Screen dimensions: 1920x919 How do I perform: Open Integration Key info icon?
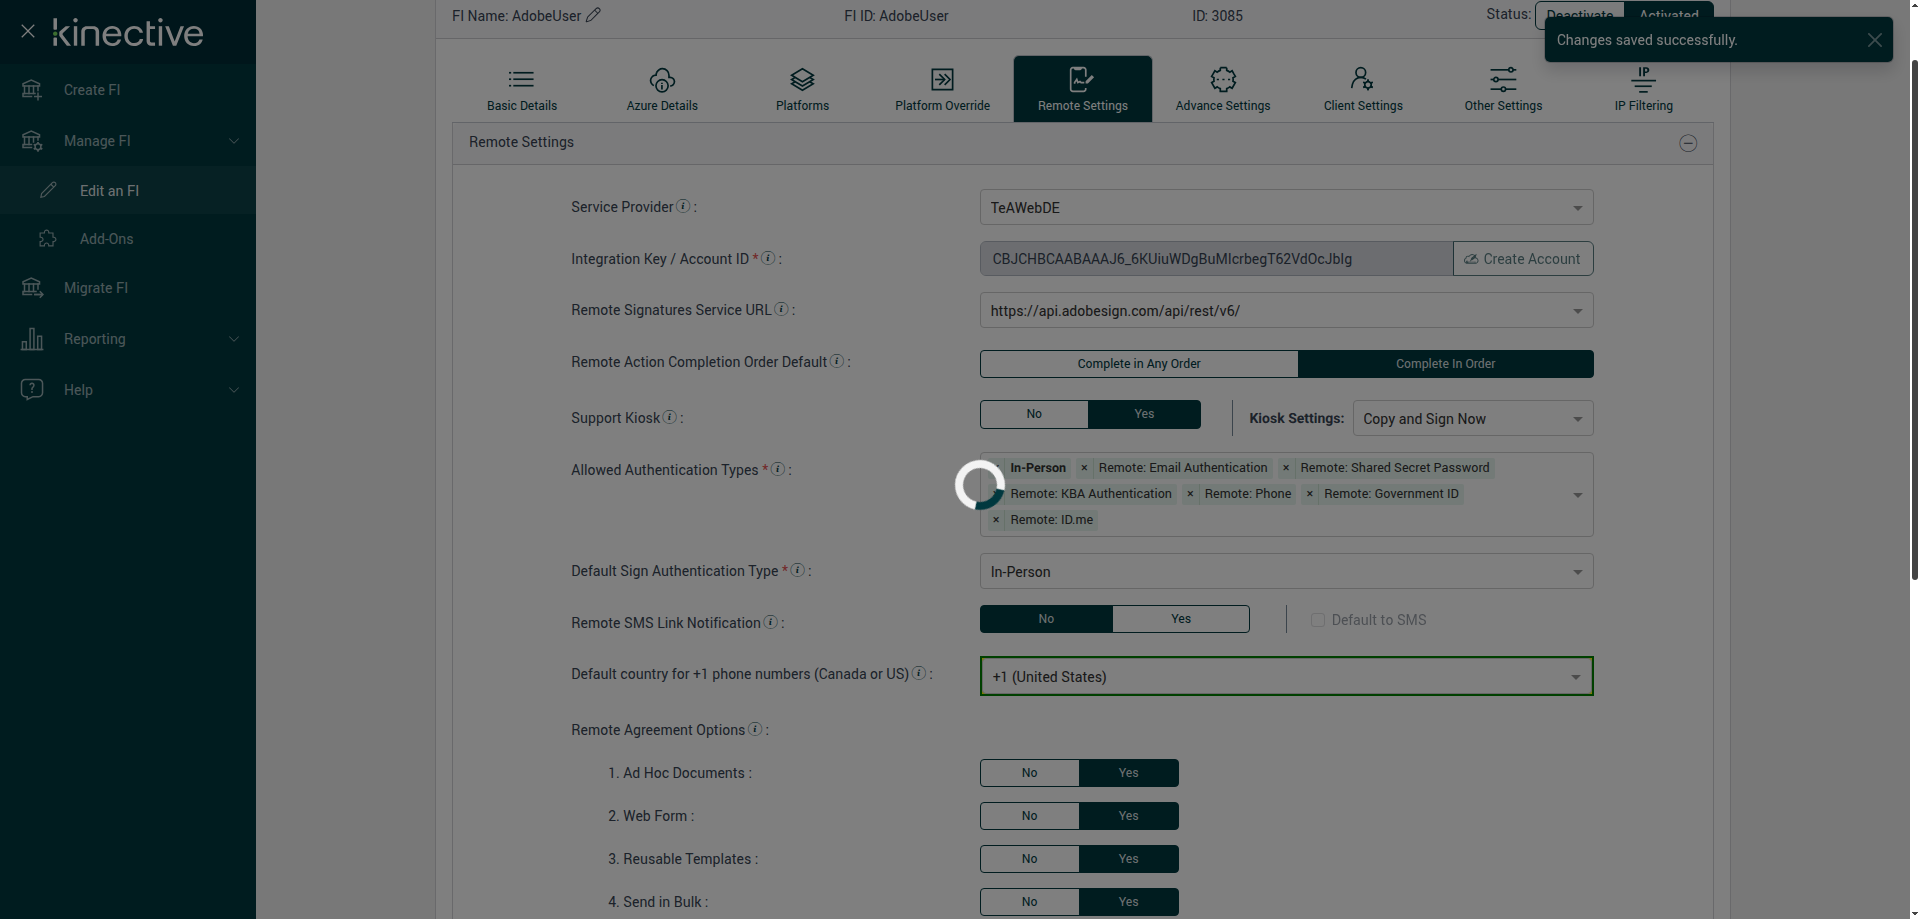pos(768,258)
